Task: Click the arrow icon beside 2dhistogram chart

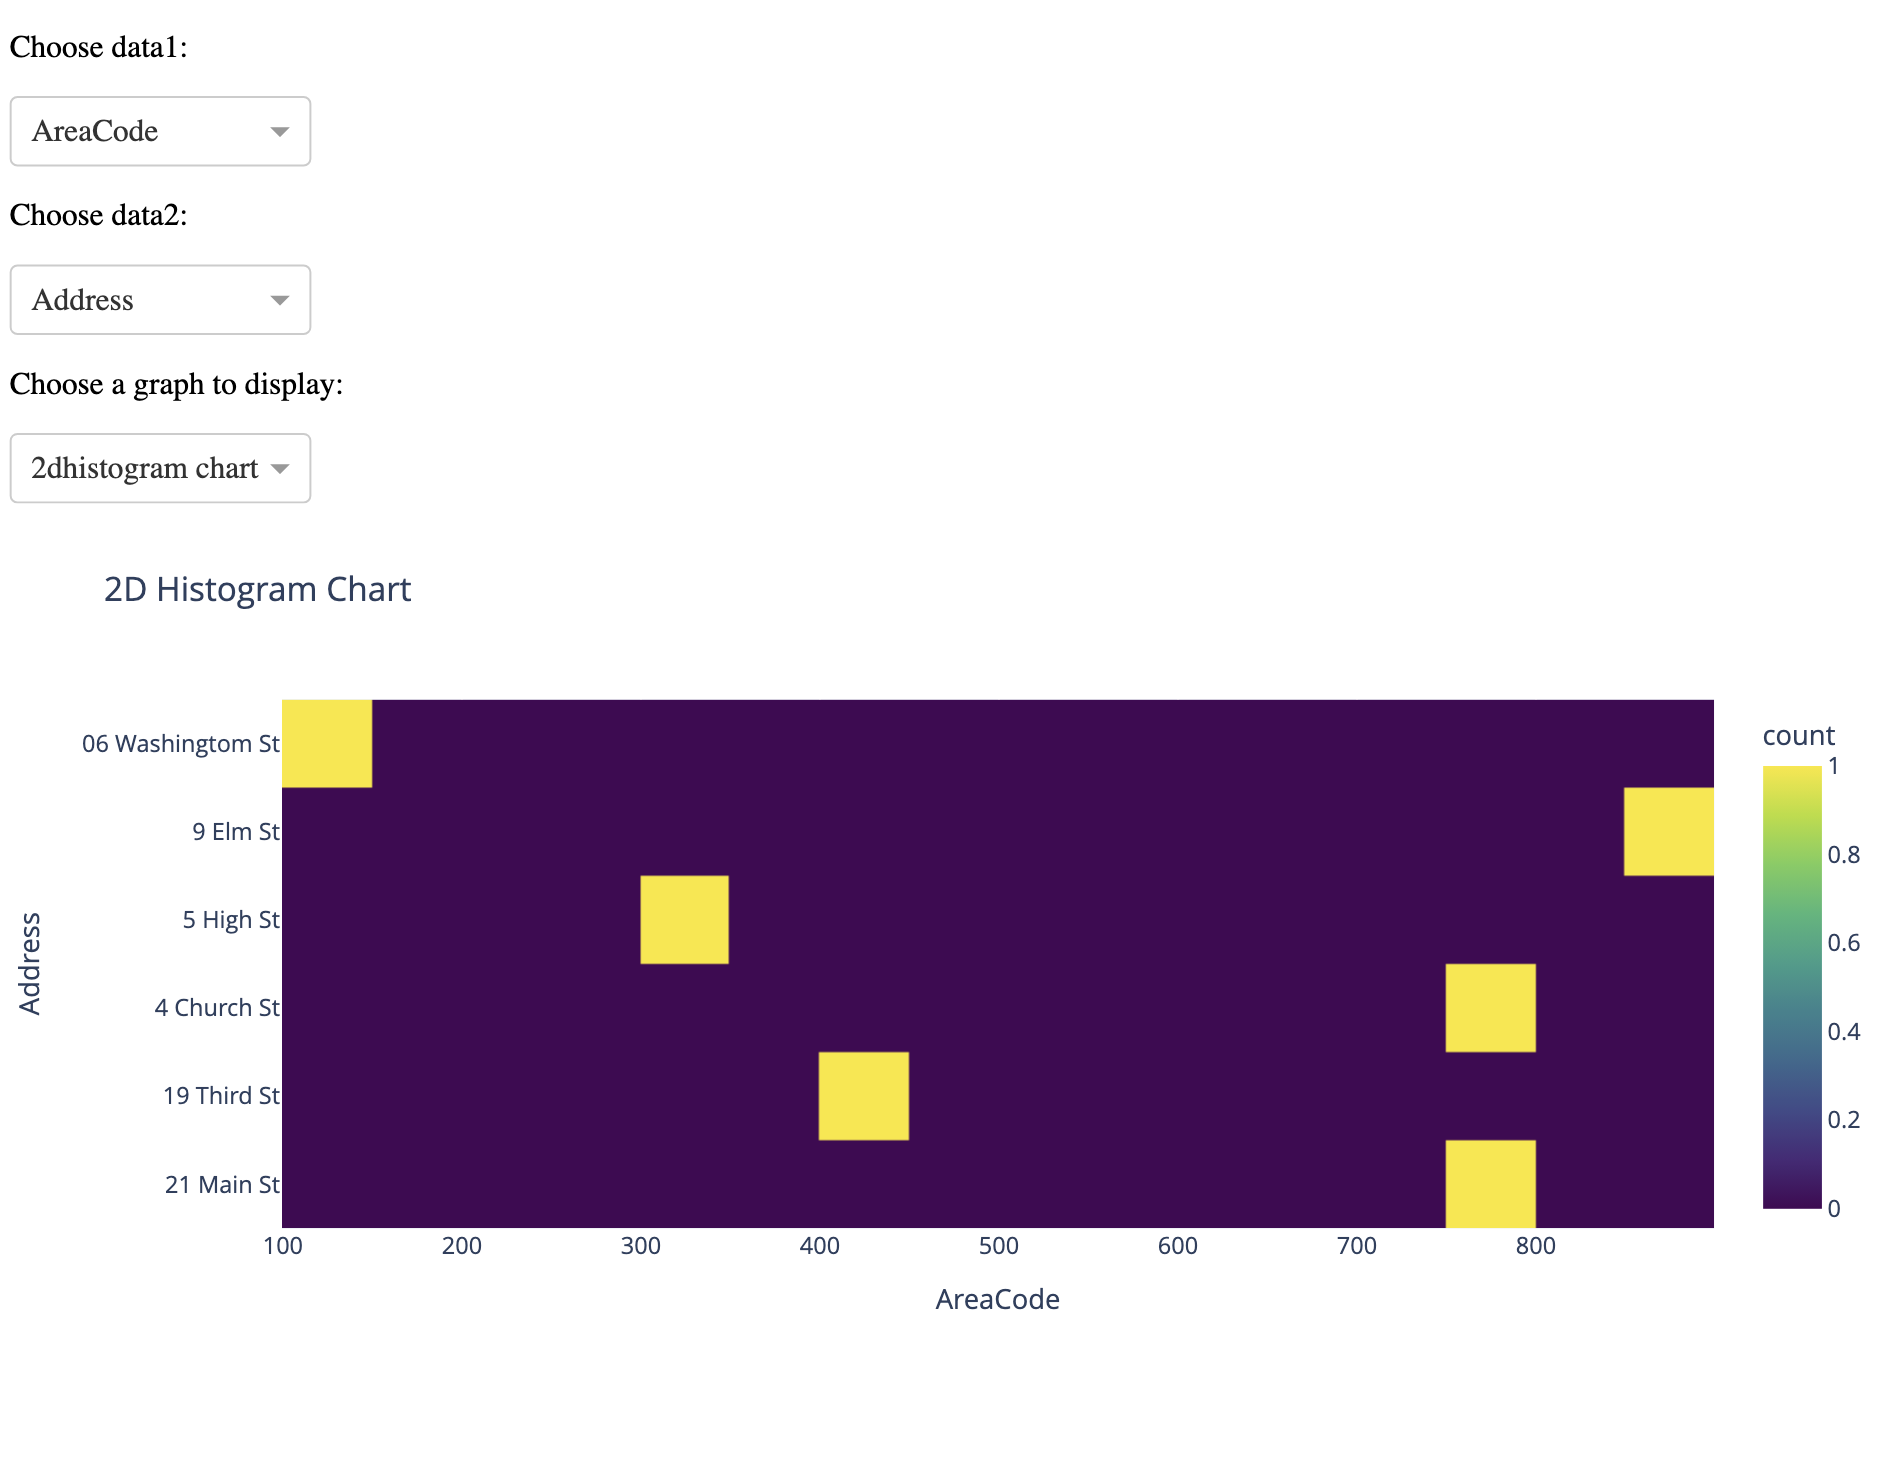Action: 280,469
